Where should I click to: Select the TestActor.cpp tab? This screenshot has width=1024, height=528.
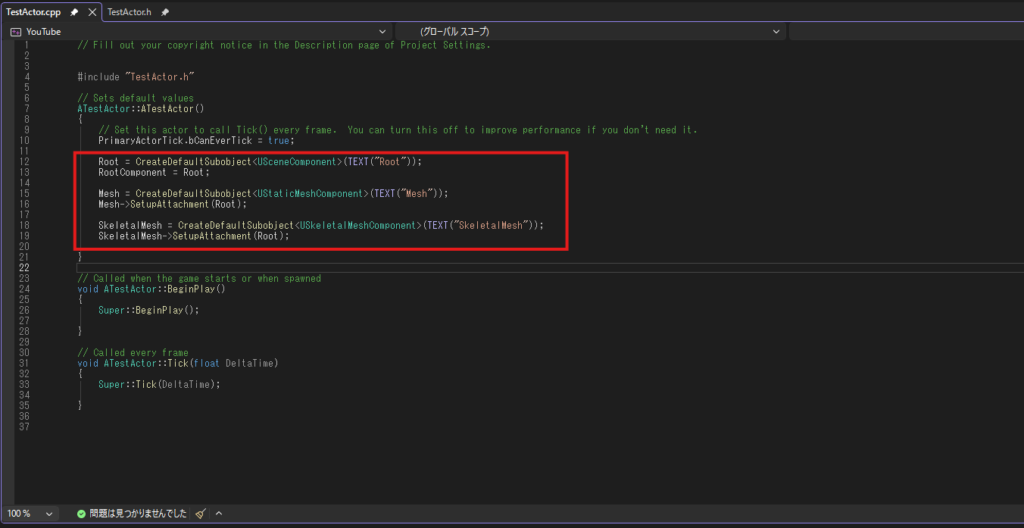(35, 12)
